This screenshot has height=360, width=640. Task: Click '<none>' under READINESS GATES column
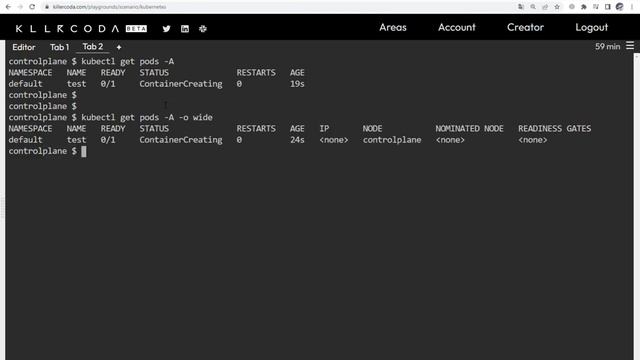coord(533,140)
